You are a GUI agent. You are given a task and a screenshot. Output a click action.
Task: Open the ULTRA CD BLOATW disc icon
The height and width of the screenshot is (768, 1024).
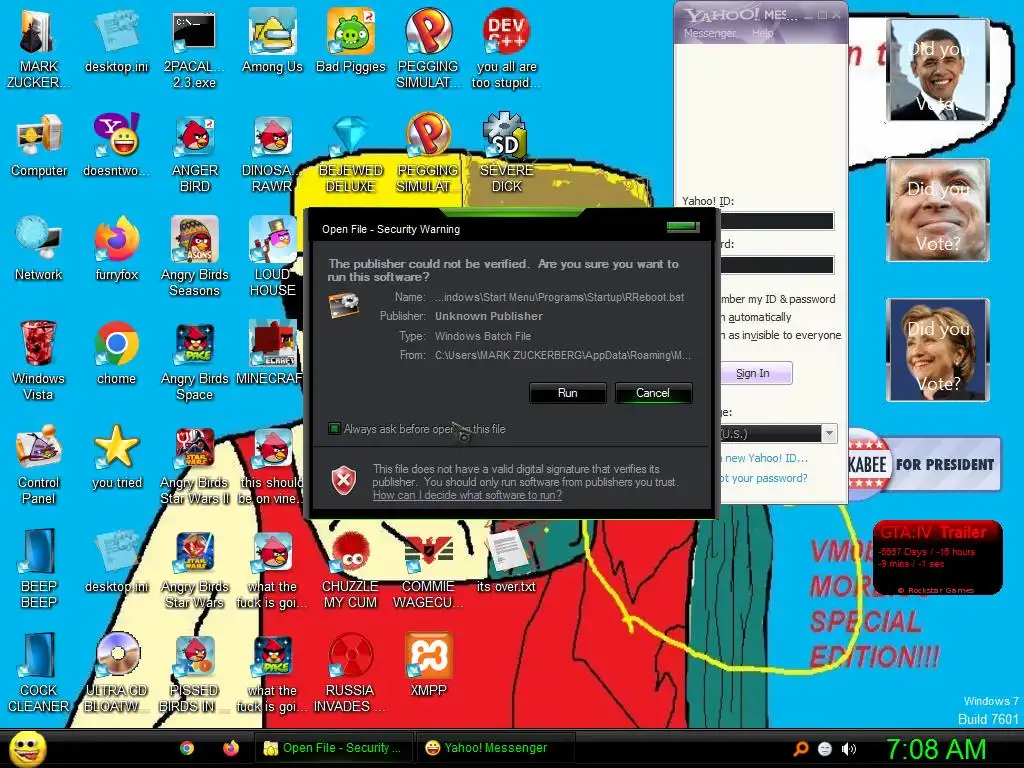[117, 673]
